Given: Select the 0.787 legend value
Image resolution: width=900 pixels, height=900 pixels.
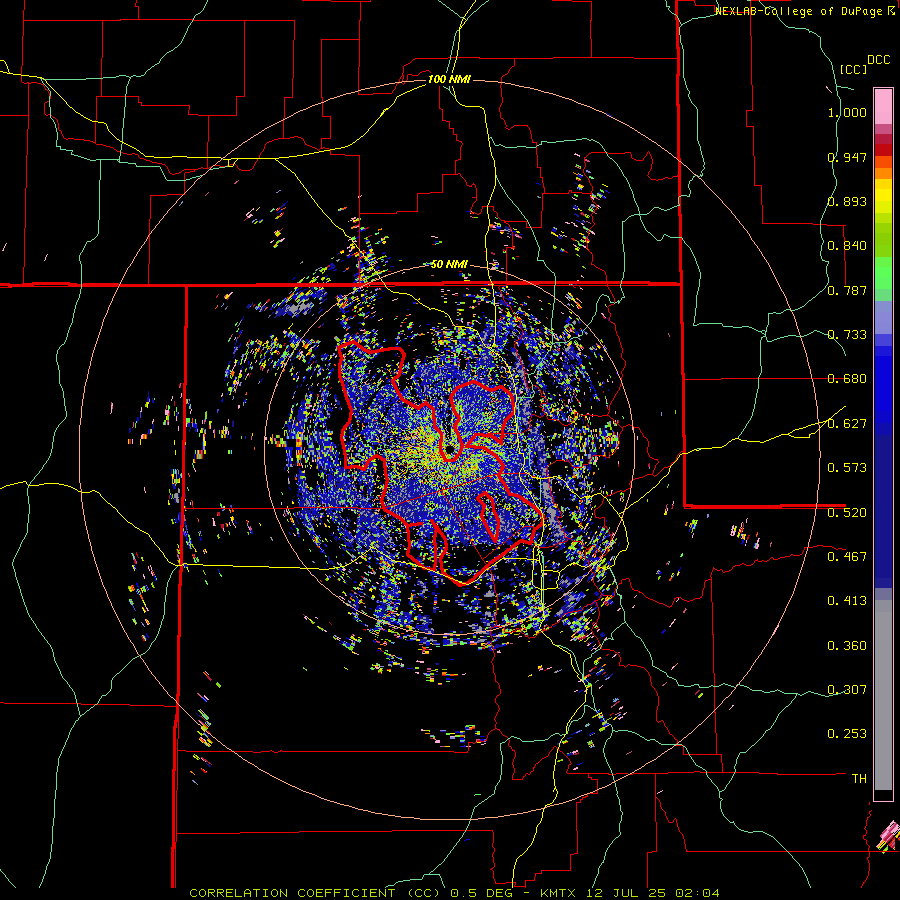Looking at the screenshot, I should point(847,290).
